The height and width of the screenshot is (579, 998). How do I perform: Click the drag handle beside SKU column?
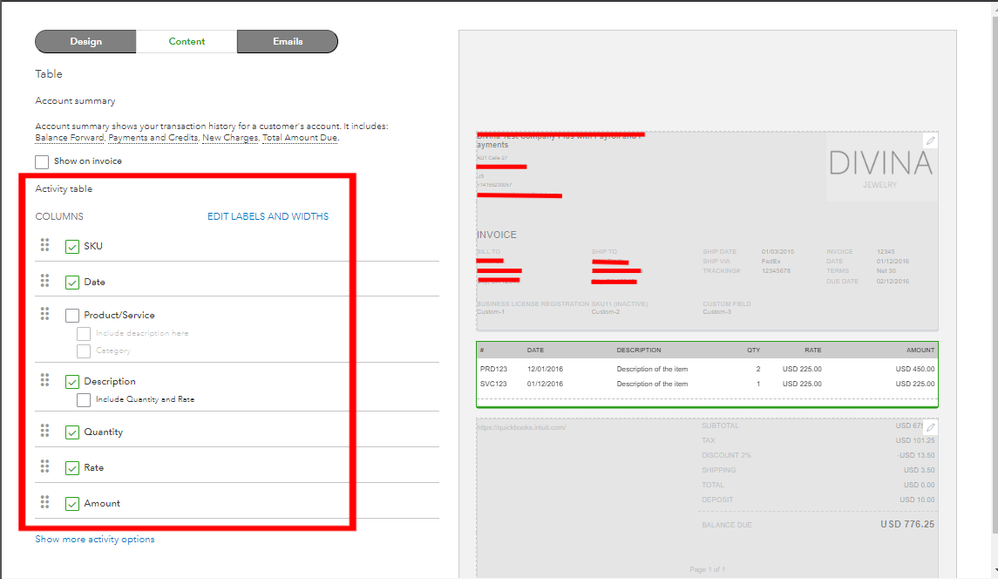click(45, 246)
